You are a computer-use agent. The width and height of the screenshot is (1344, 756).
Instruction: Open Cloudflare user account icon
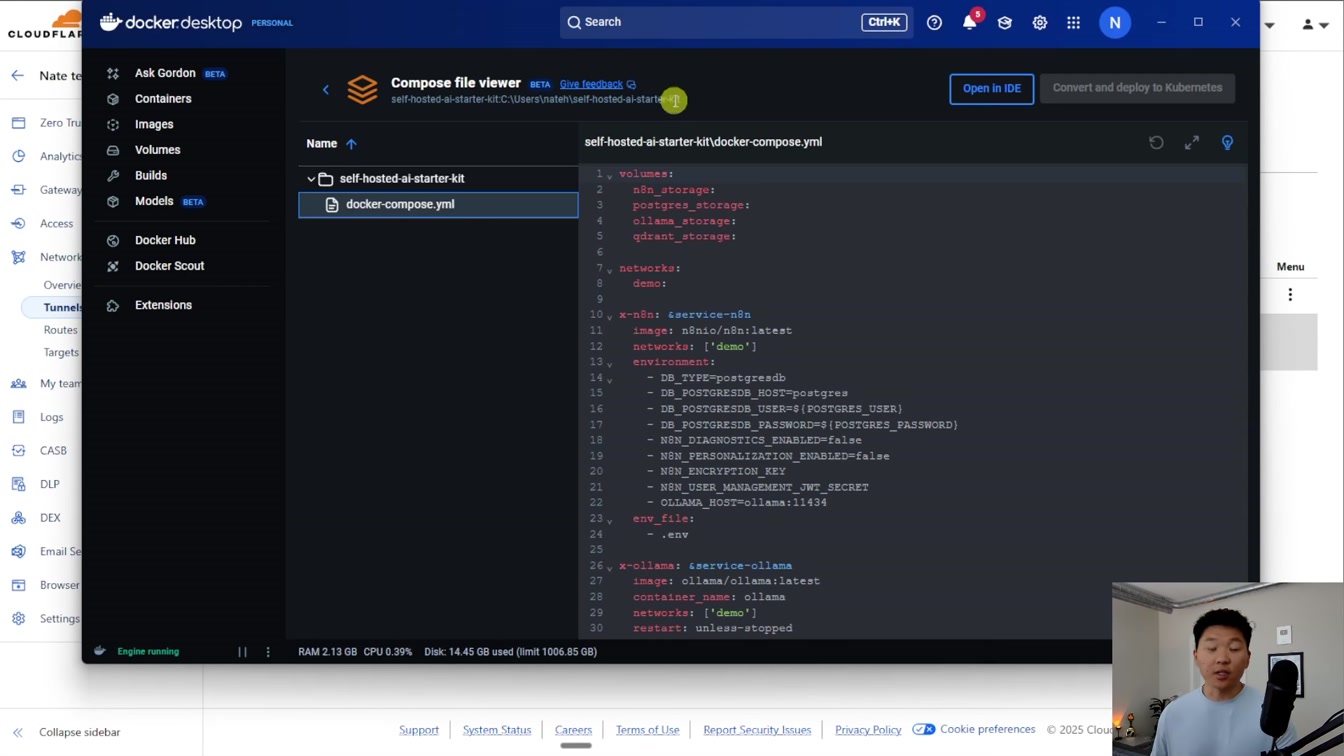coord(1314,24)
